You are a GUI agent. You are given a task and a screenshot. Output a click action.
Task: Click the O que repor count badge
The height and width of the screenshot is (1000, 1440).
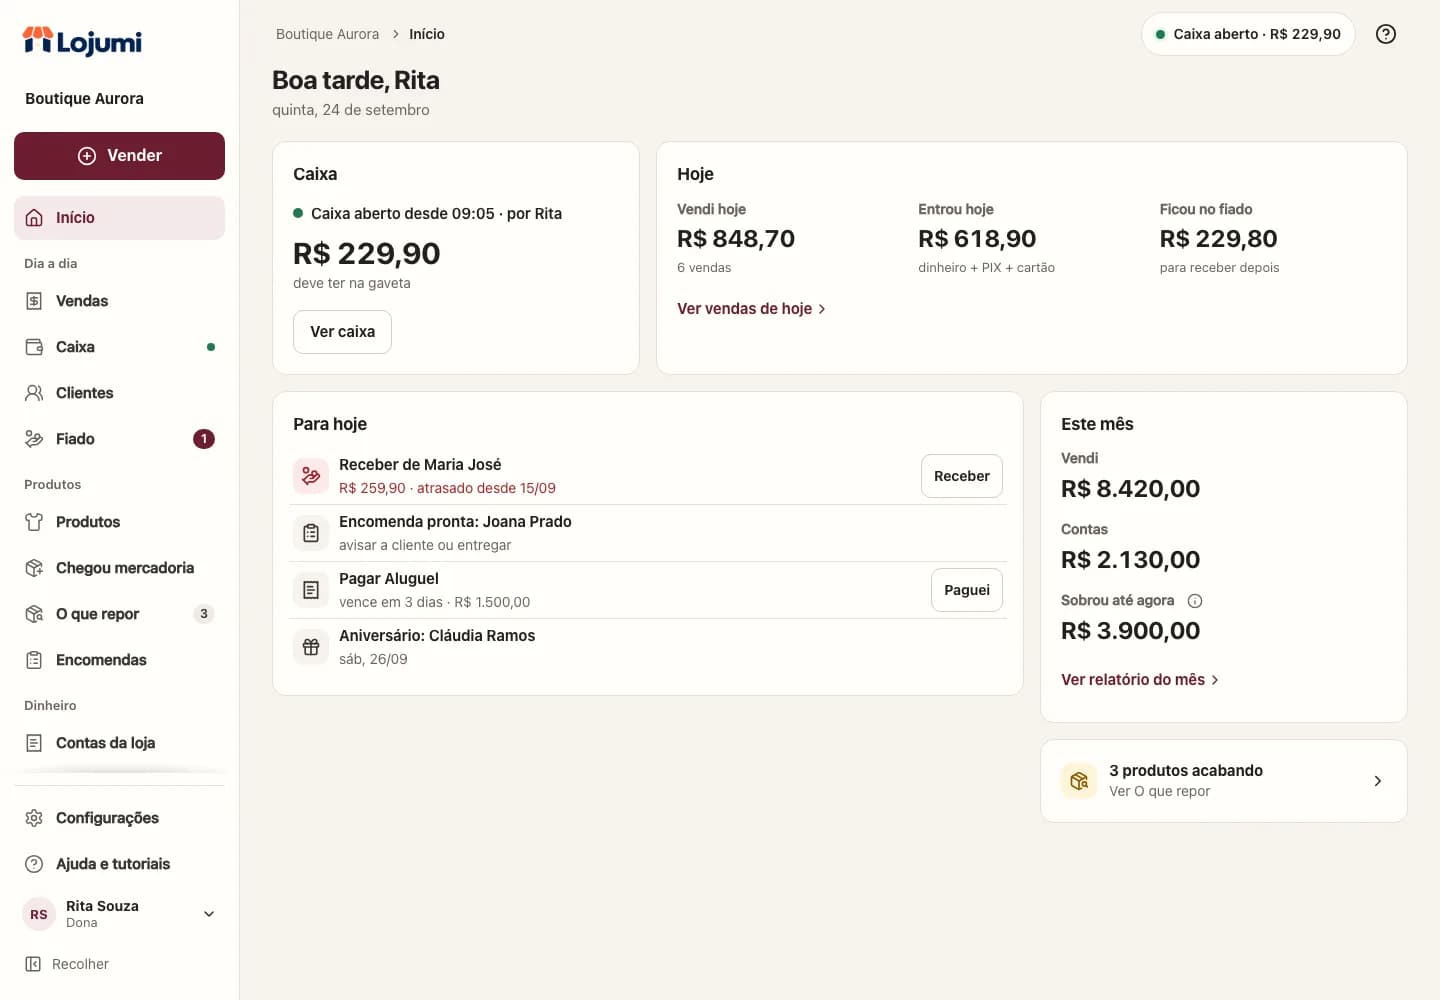pos(204,614)
